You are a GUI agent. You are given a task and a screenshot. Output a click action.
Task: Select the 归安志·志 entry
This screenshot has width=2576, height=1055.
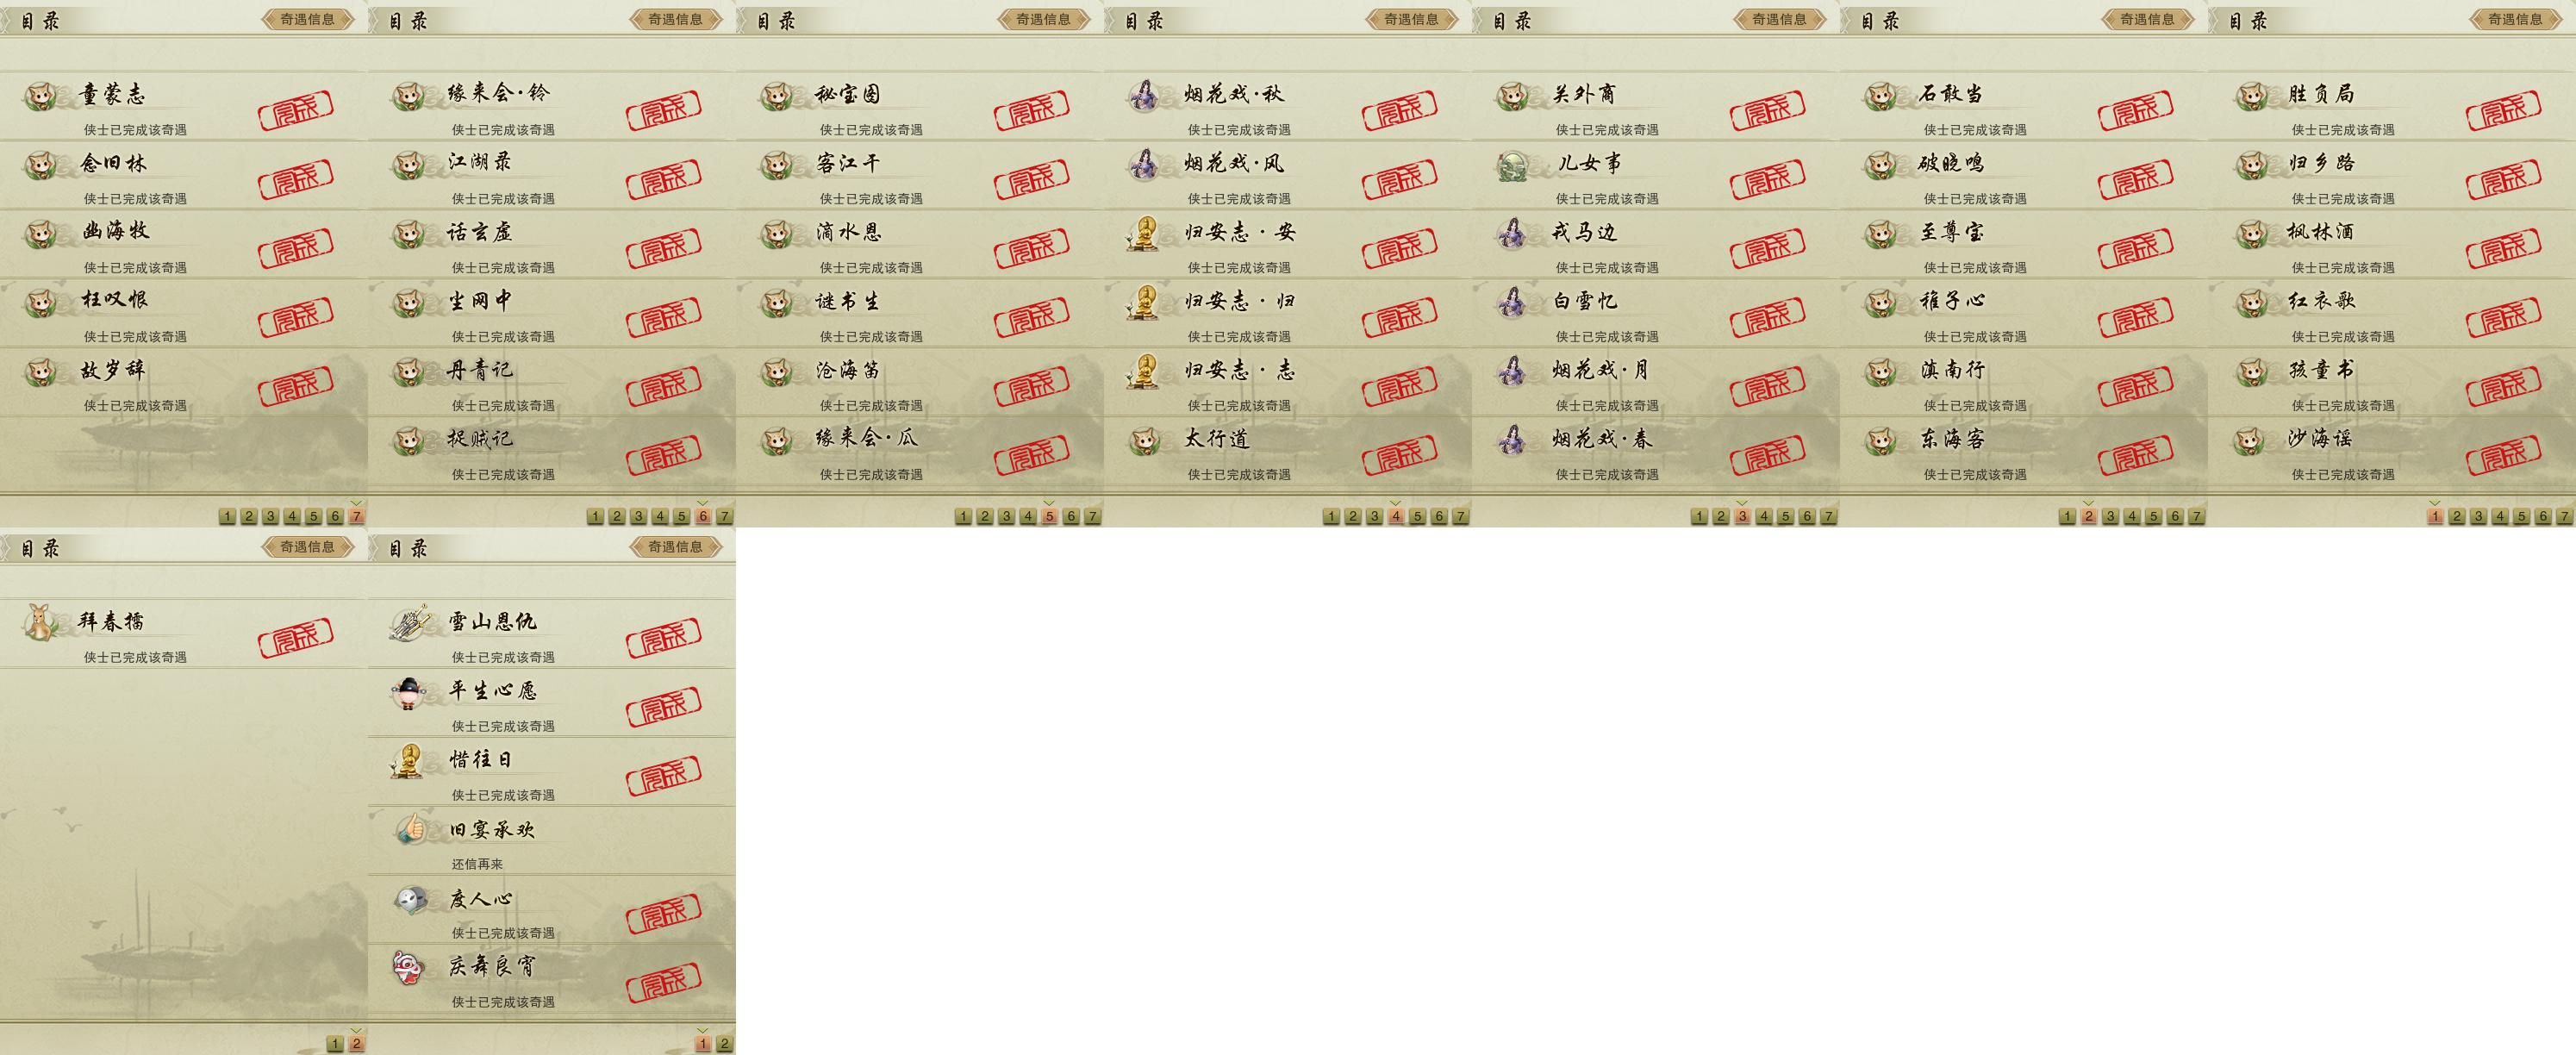1288,382
